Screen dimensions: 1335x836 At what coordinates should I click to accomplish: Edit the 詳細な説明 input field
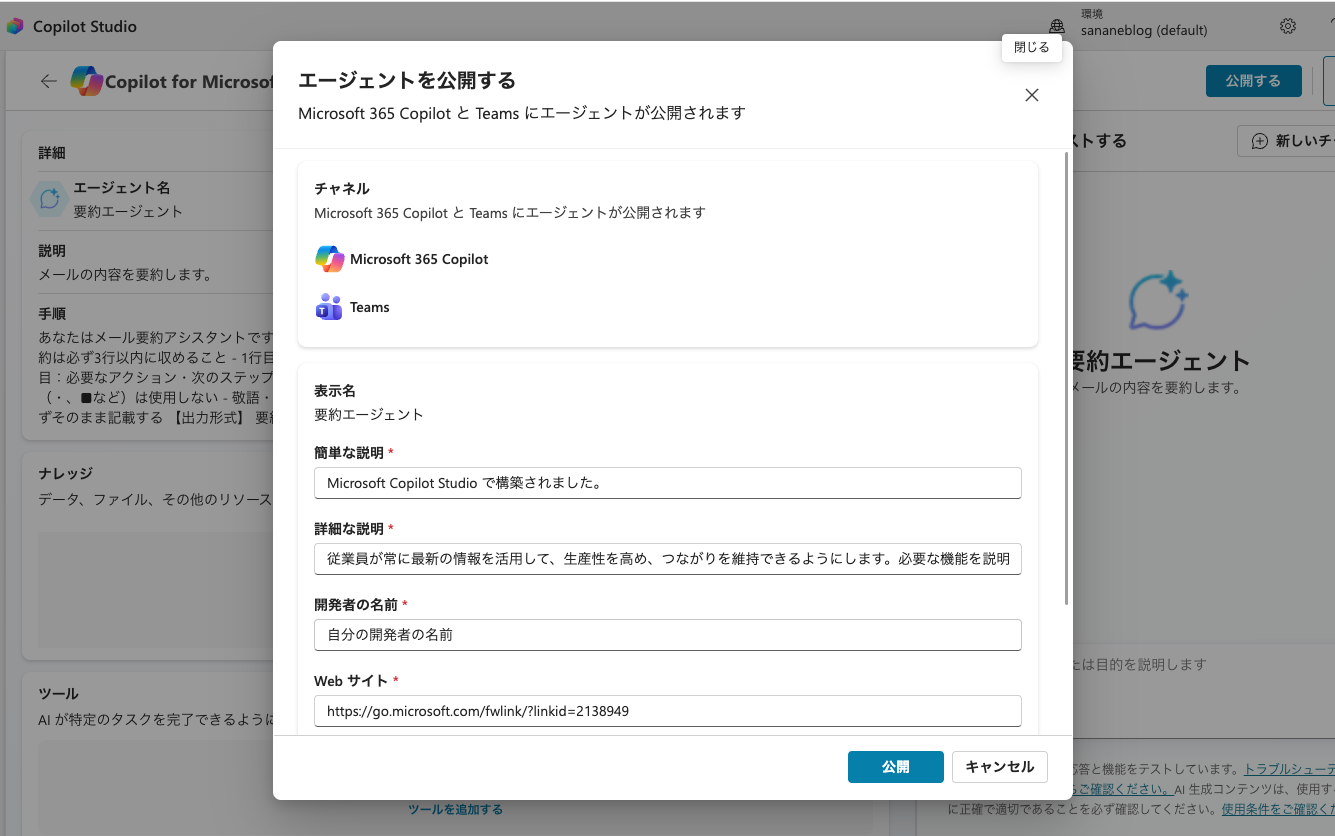pyautogui.click(x=667, y=559)
